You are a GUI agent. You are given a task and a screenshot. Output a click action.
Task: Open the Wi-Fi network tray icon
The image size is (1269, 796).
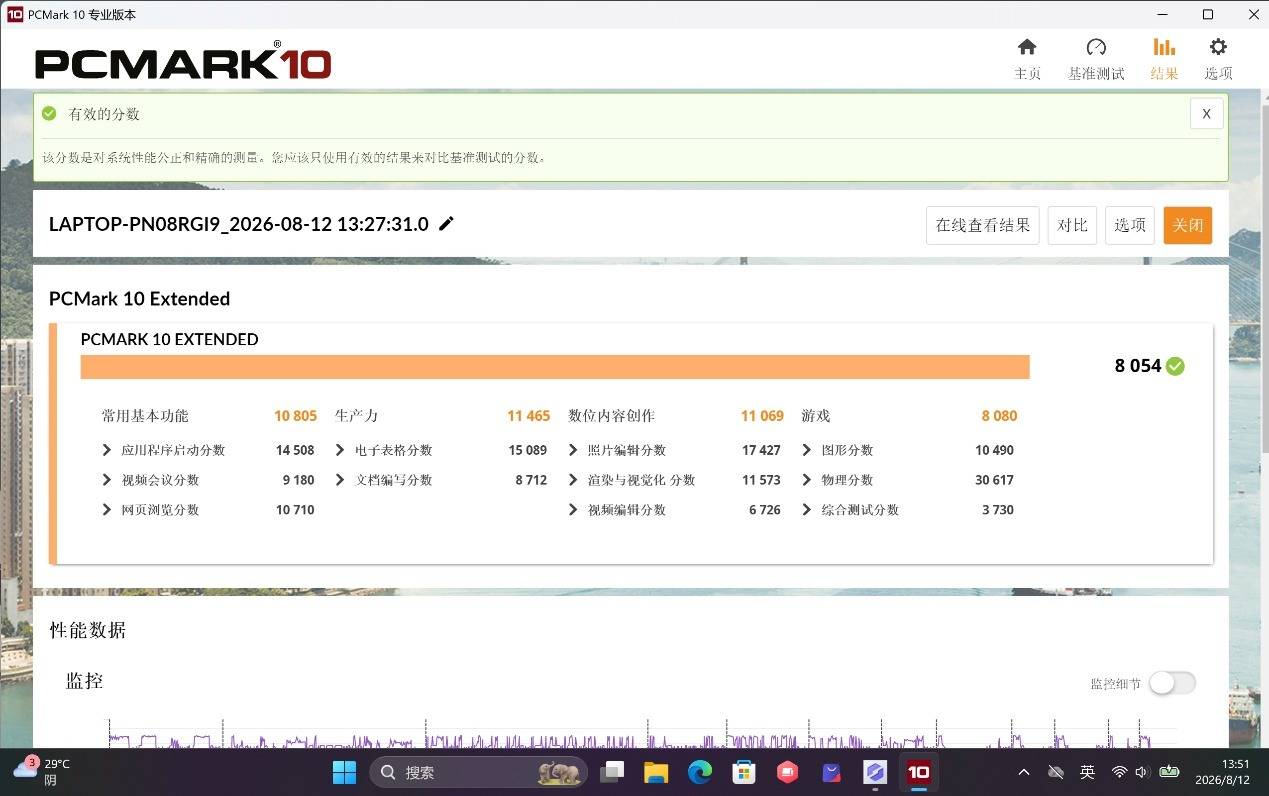click(x=1119, y=772)
